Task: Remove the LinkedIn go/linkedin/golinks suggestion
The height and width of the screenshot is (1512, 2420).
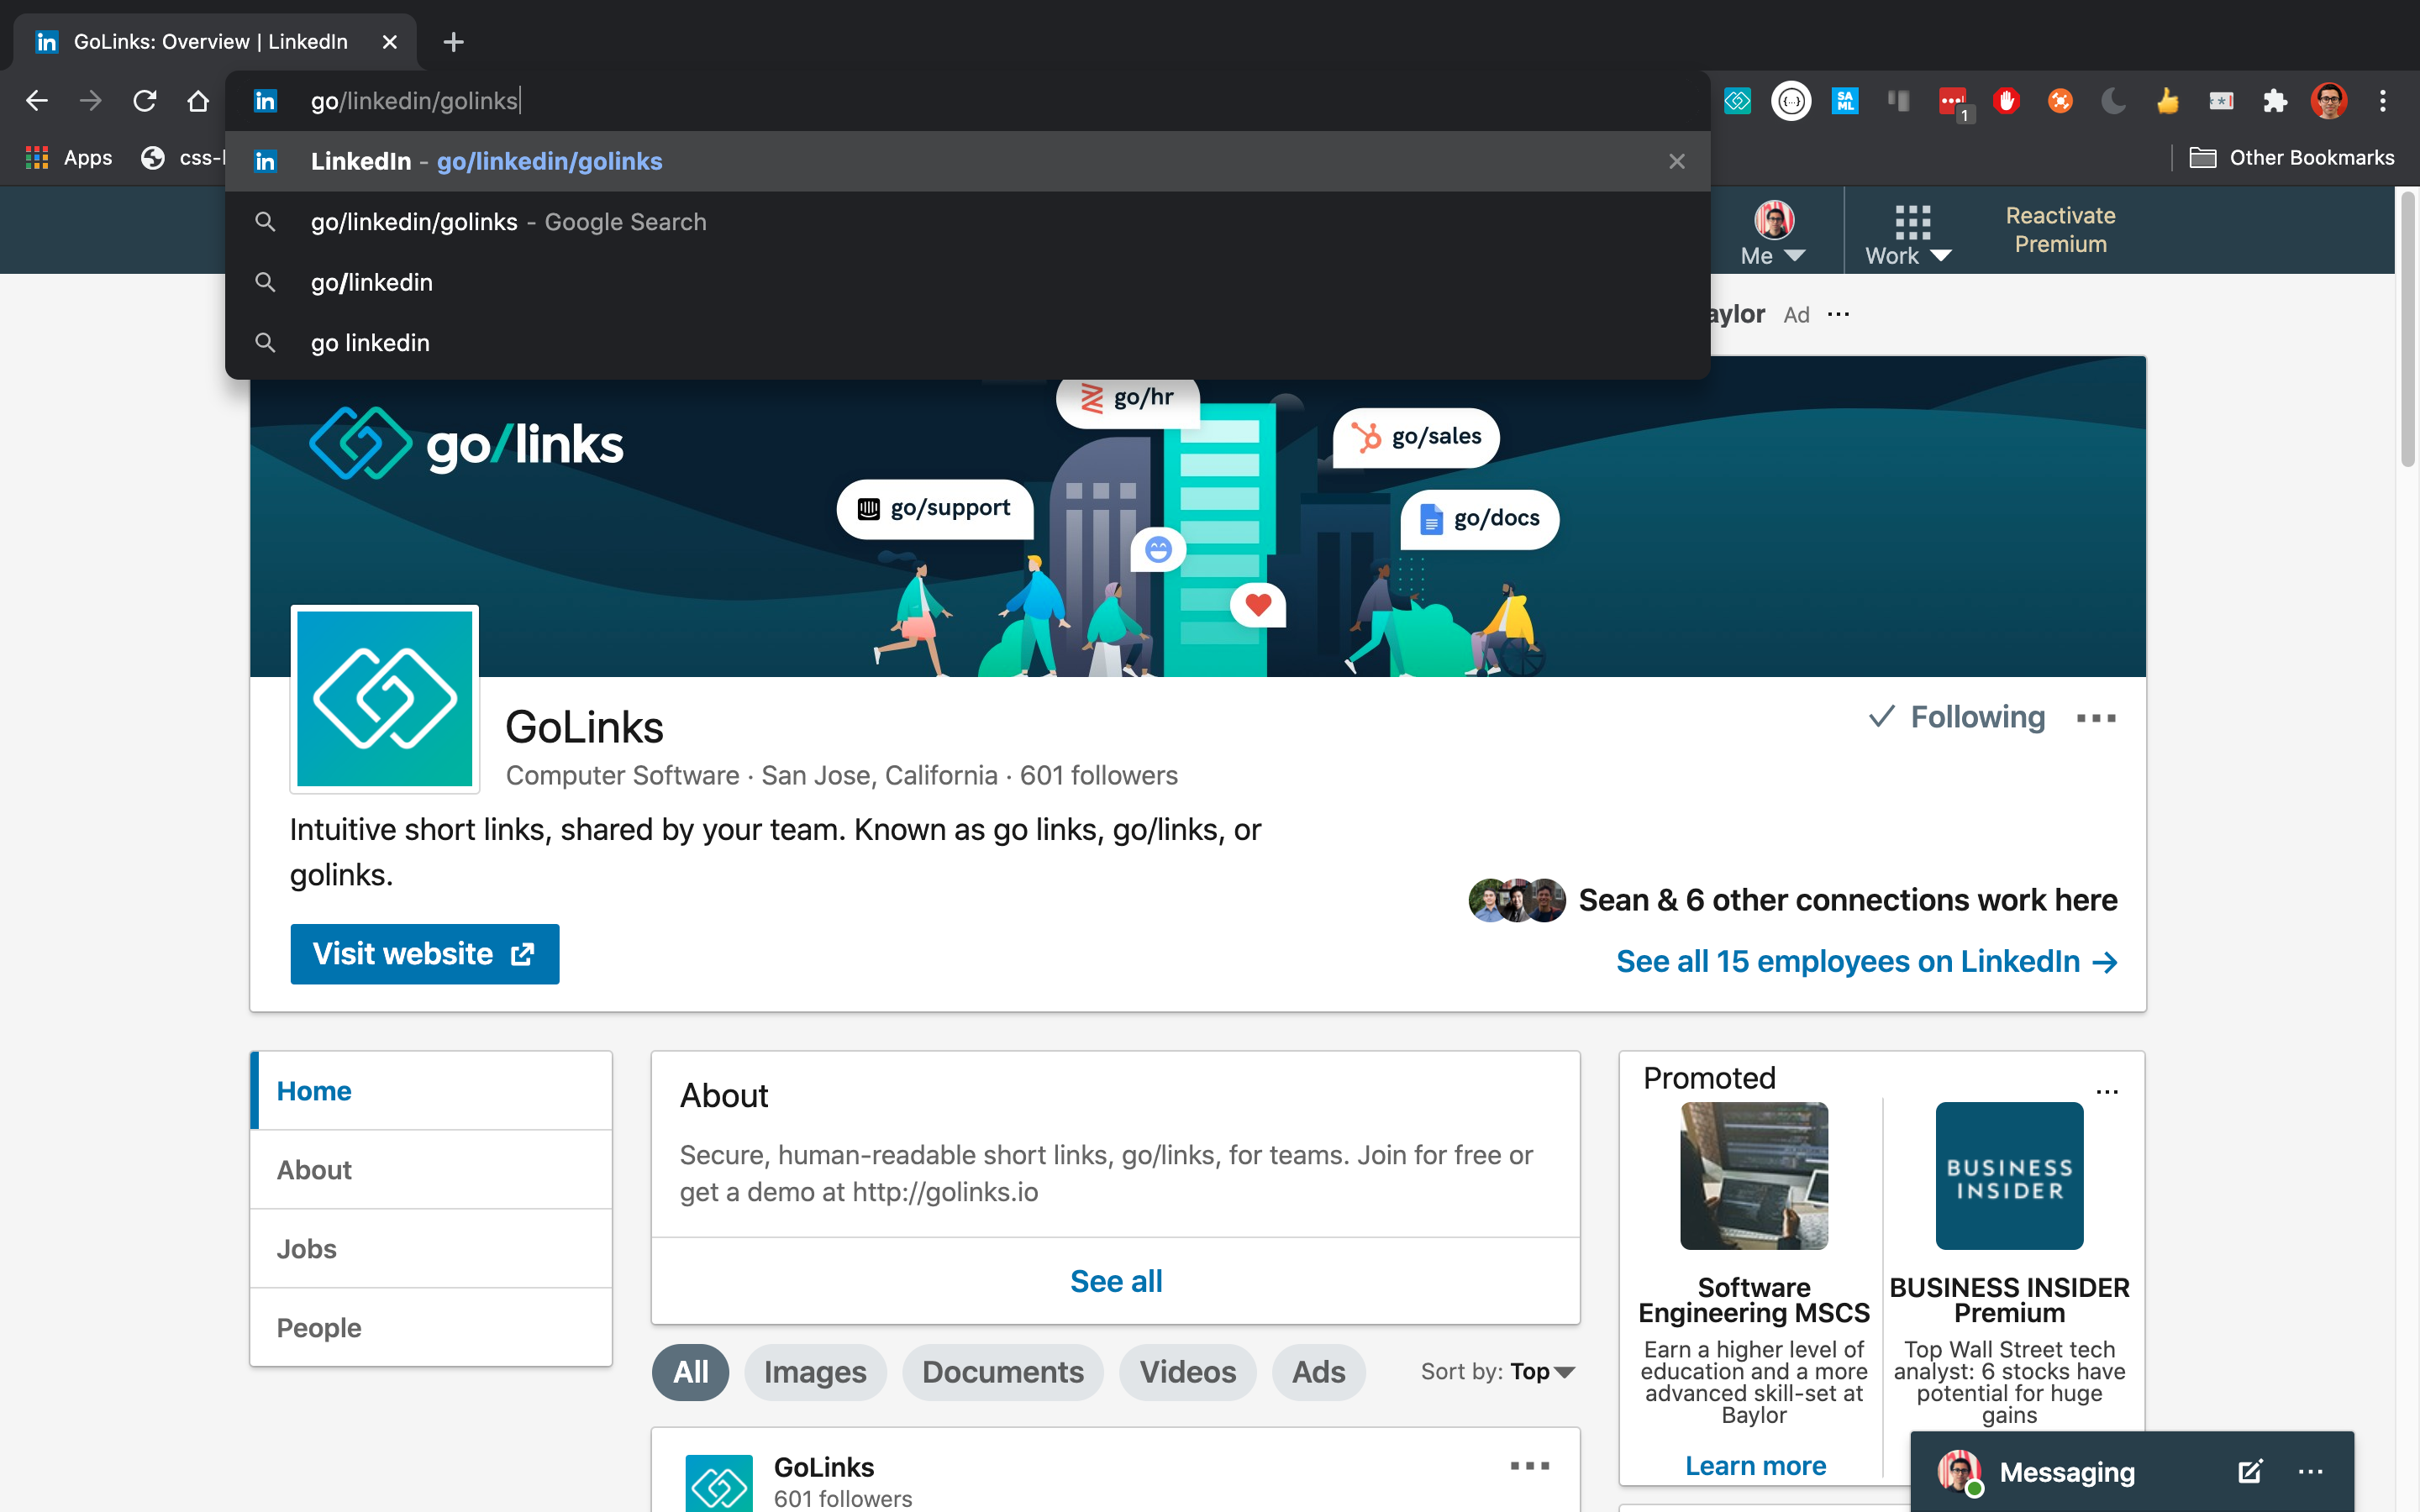Action: 1677,161
